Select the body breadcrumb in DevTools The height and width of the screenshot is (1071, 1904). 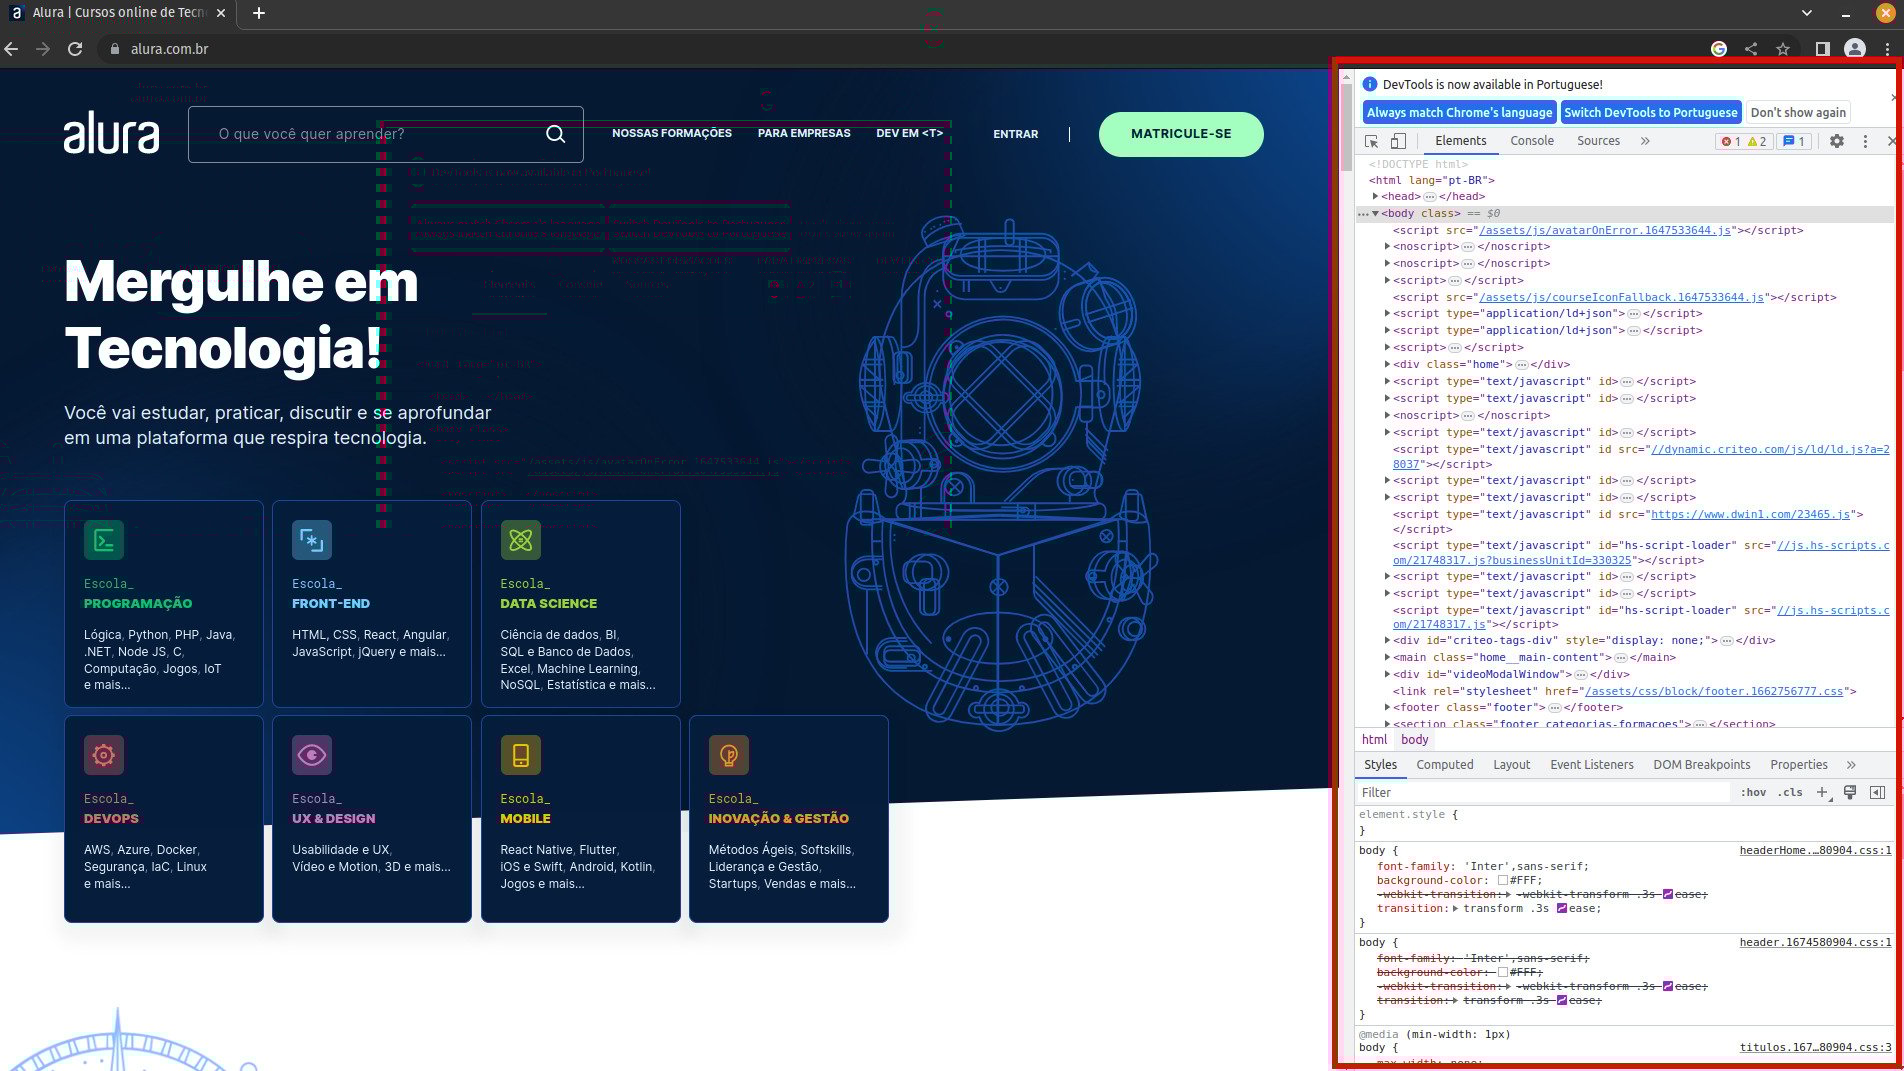(1414, 740)
